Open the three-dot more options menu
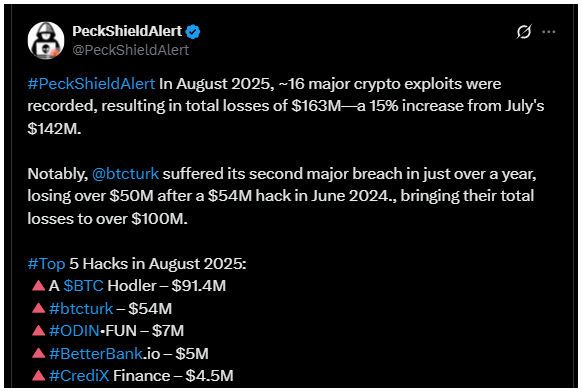 coord(549,32)
